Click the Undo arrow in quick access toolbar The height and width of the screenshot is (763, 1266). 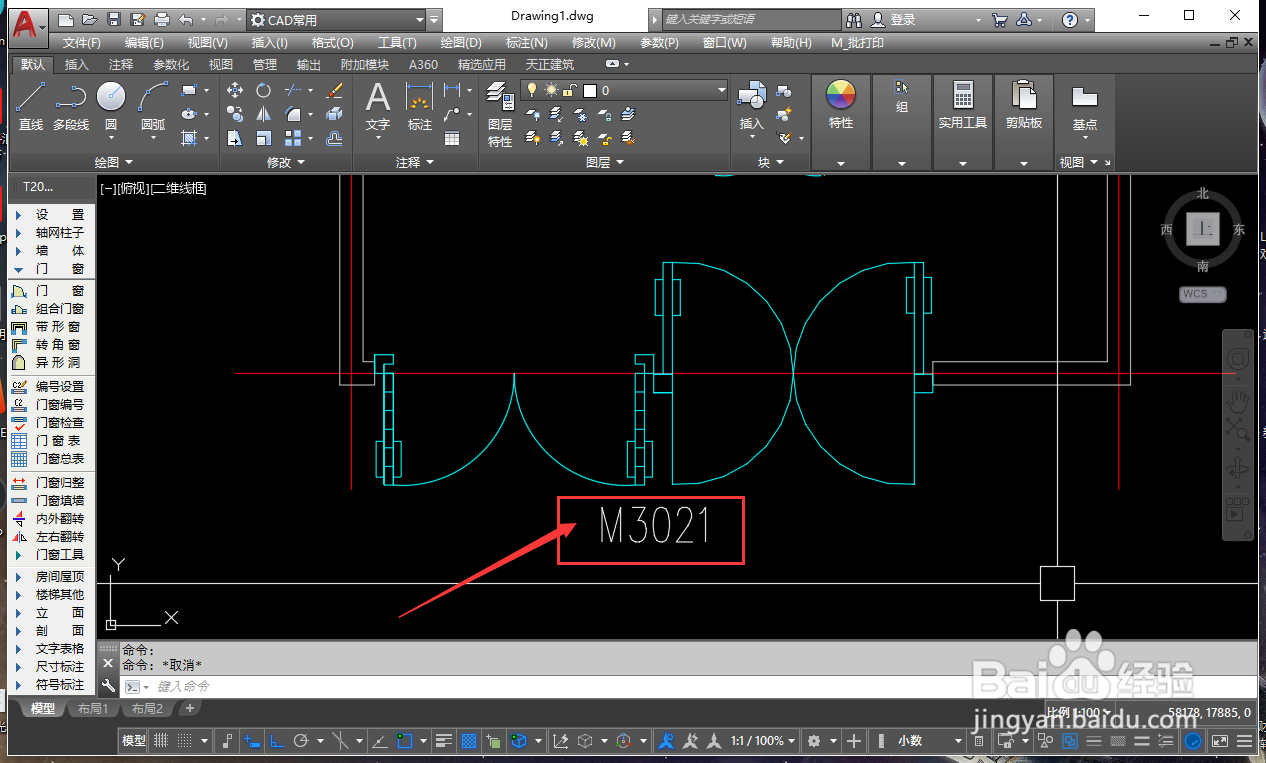[x=186, y=19]
